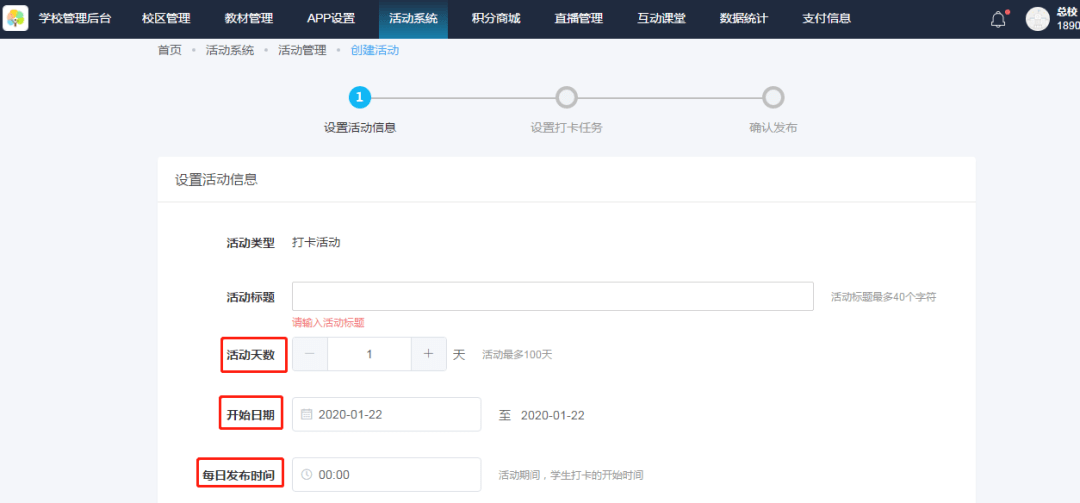Click the 请输入活动标题 error message
This screenshot has height=503, width=1080.
(x=328, y=322)
